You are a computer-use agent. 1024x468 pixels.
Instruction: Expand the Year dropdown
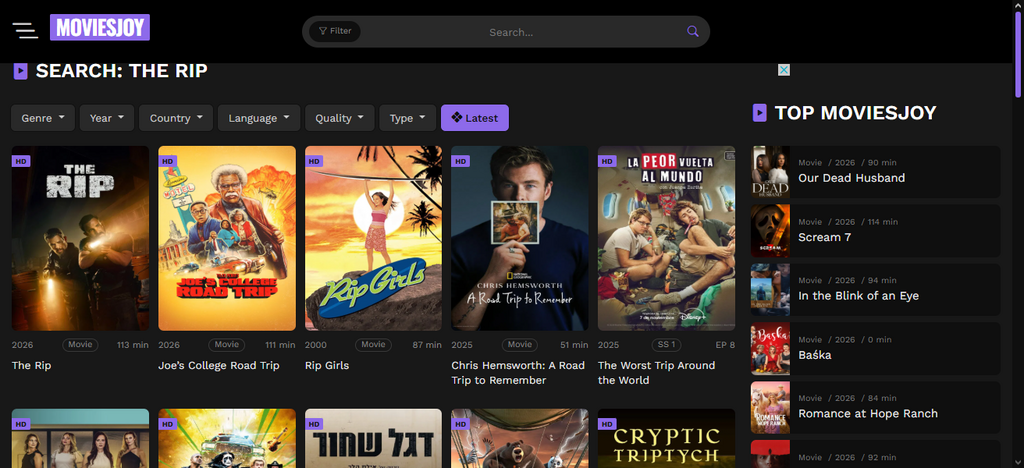coord(107,118)
